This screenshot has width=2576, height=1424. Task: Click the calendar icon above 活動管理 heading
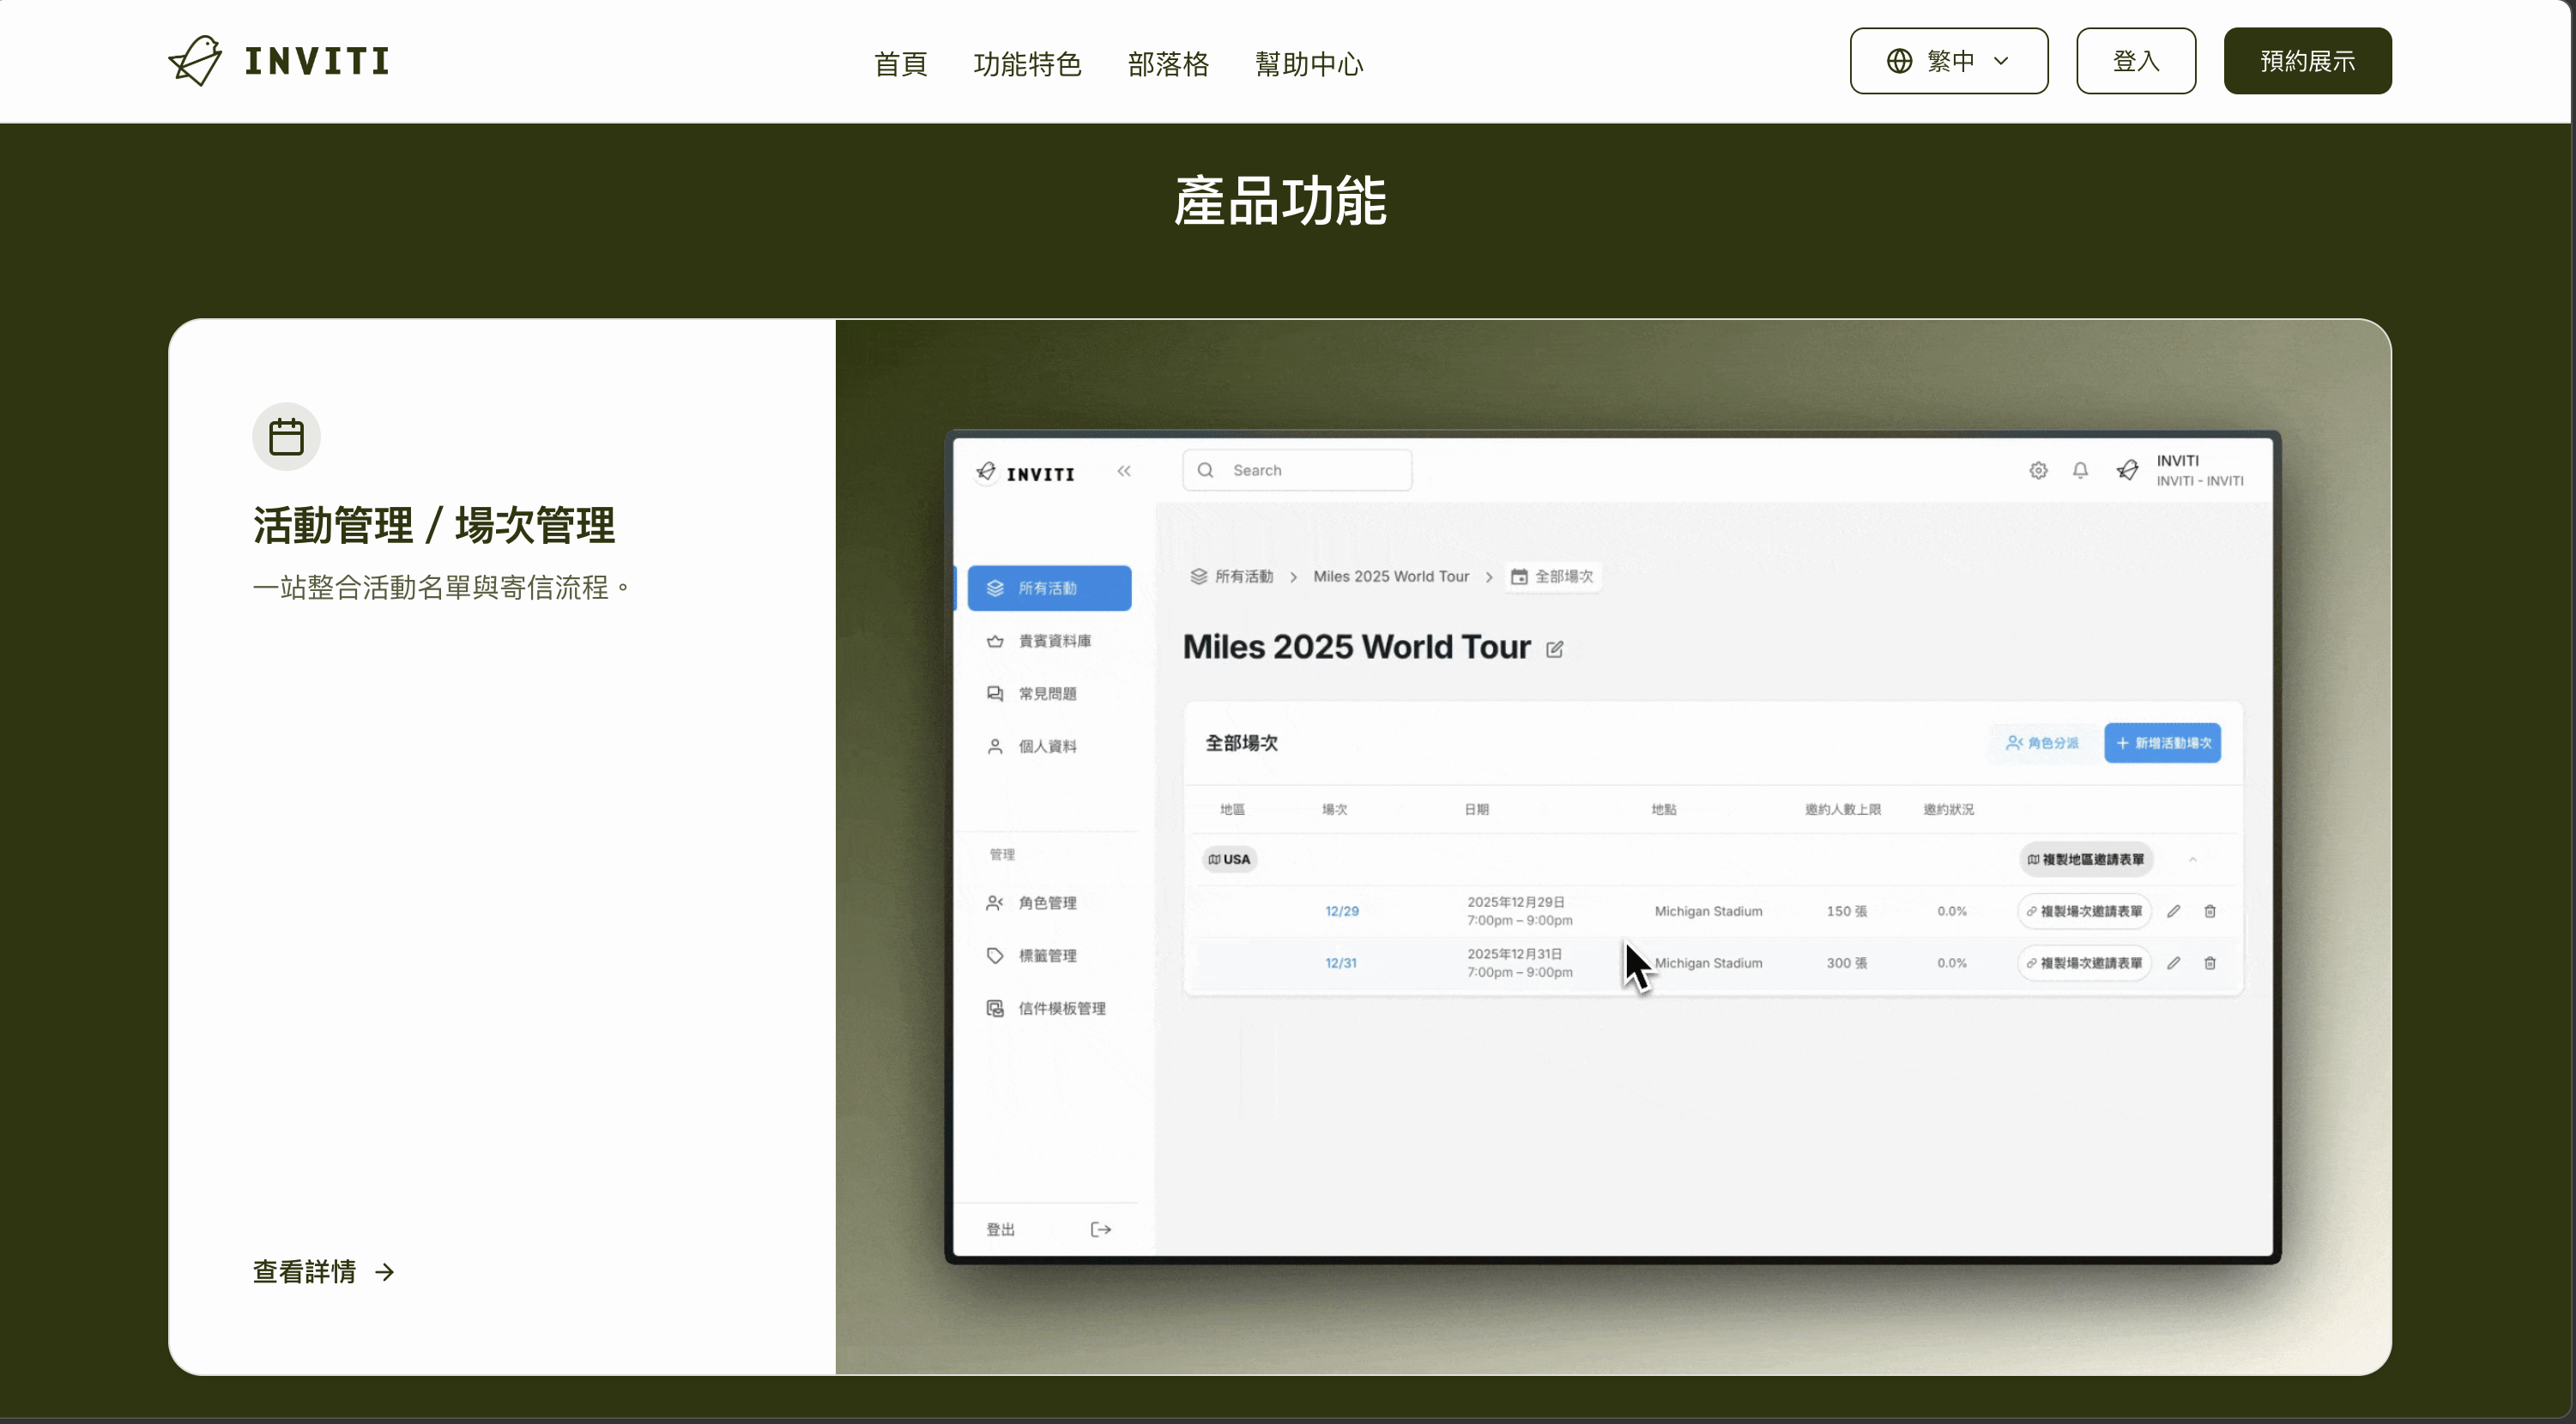pos(286,437)
